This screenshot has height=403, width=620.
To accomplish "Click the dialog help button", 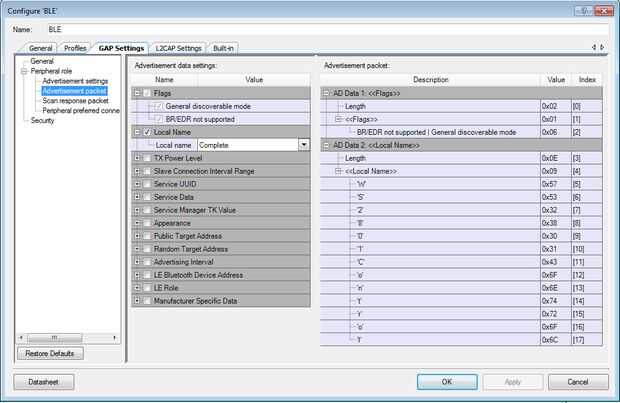I will [583, 11].
